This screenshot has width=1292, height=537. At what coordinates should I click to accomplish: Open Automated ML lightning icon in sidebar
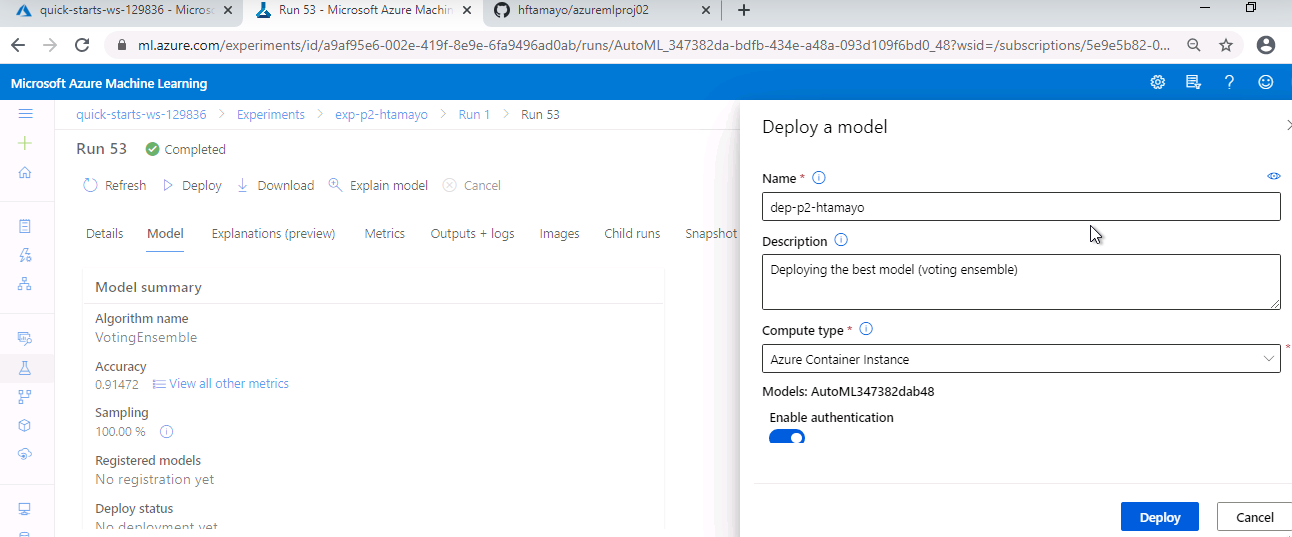pyautogui.click(x=25, y=255)
